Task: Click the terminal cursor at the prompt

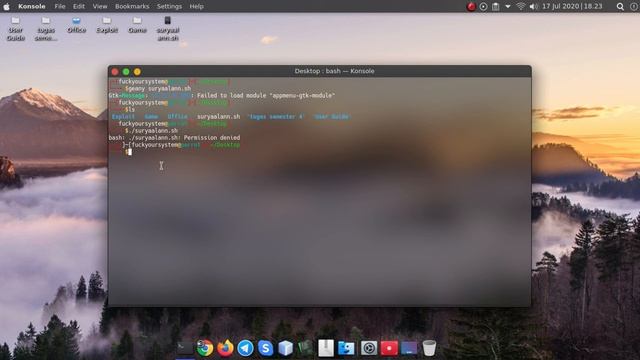Action: coord(130,152)
